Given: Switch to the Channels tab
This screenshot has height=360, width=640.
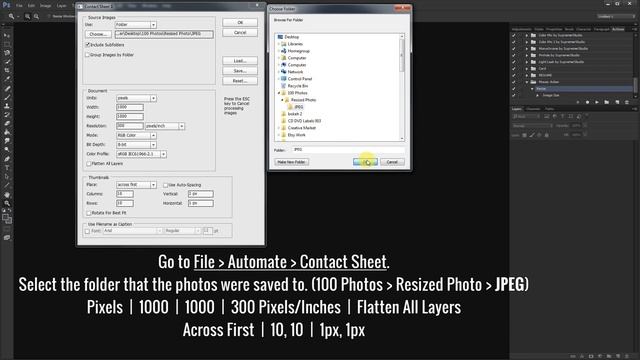Looking at the screenshot, I should pos(533,109).
